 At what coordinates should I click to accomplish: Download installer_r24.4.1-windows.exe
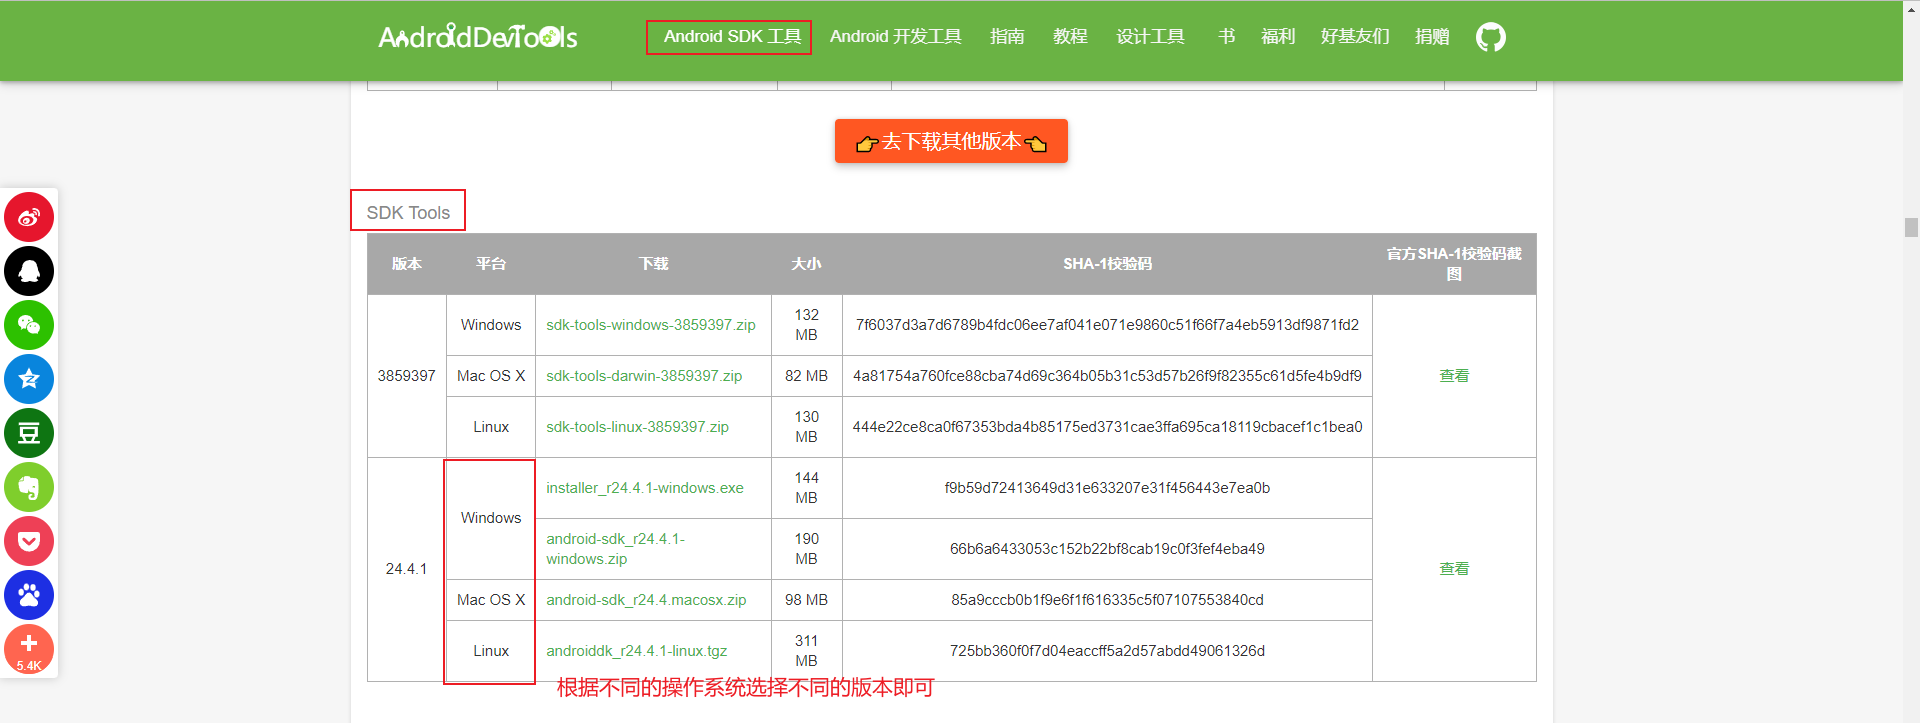click(x=644, y=488)
